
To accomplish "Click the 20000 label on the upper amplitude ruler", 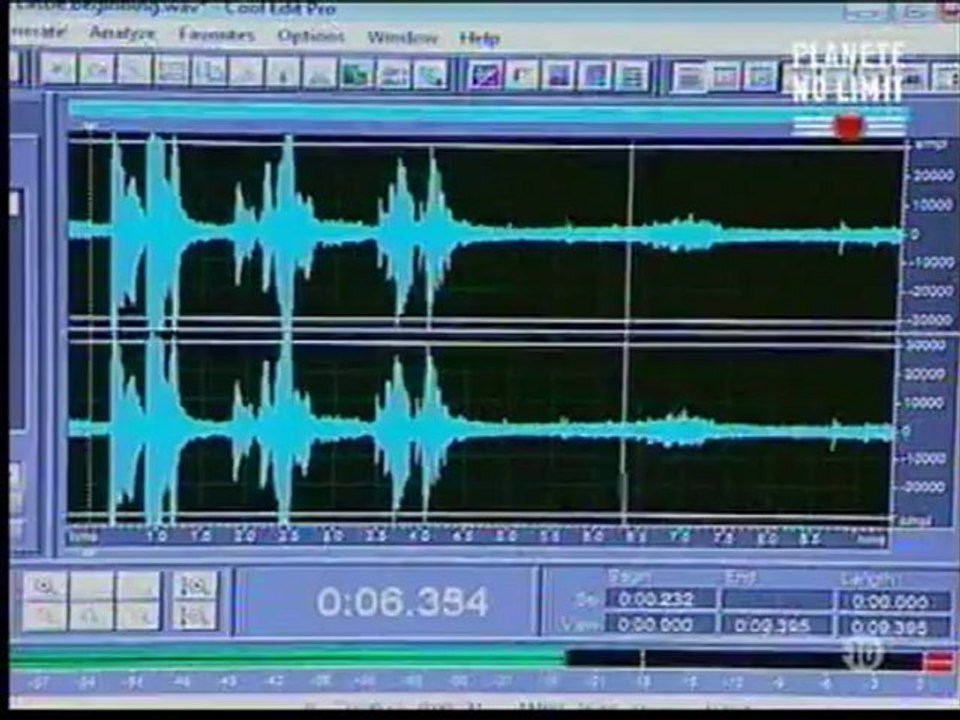I will (x=931, y=177).
